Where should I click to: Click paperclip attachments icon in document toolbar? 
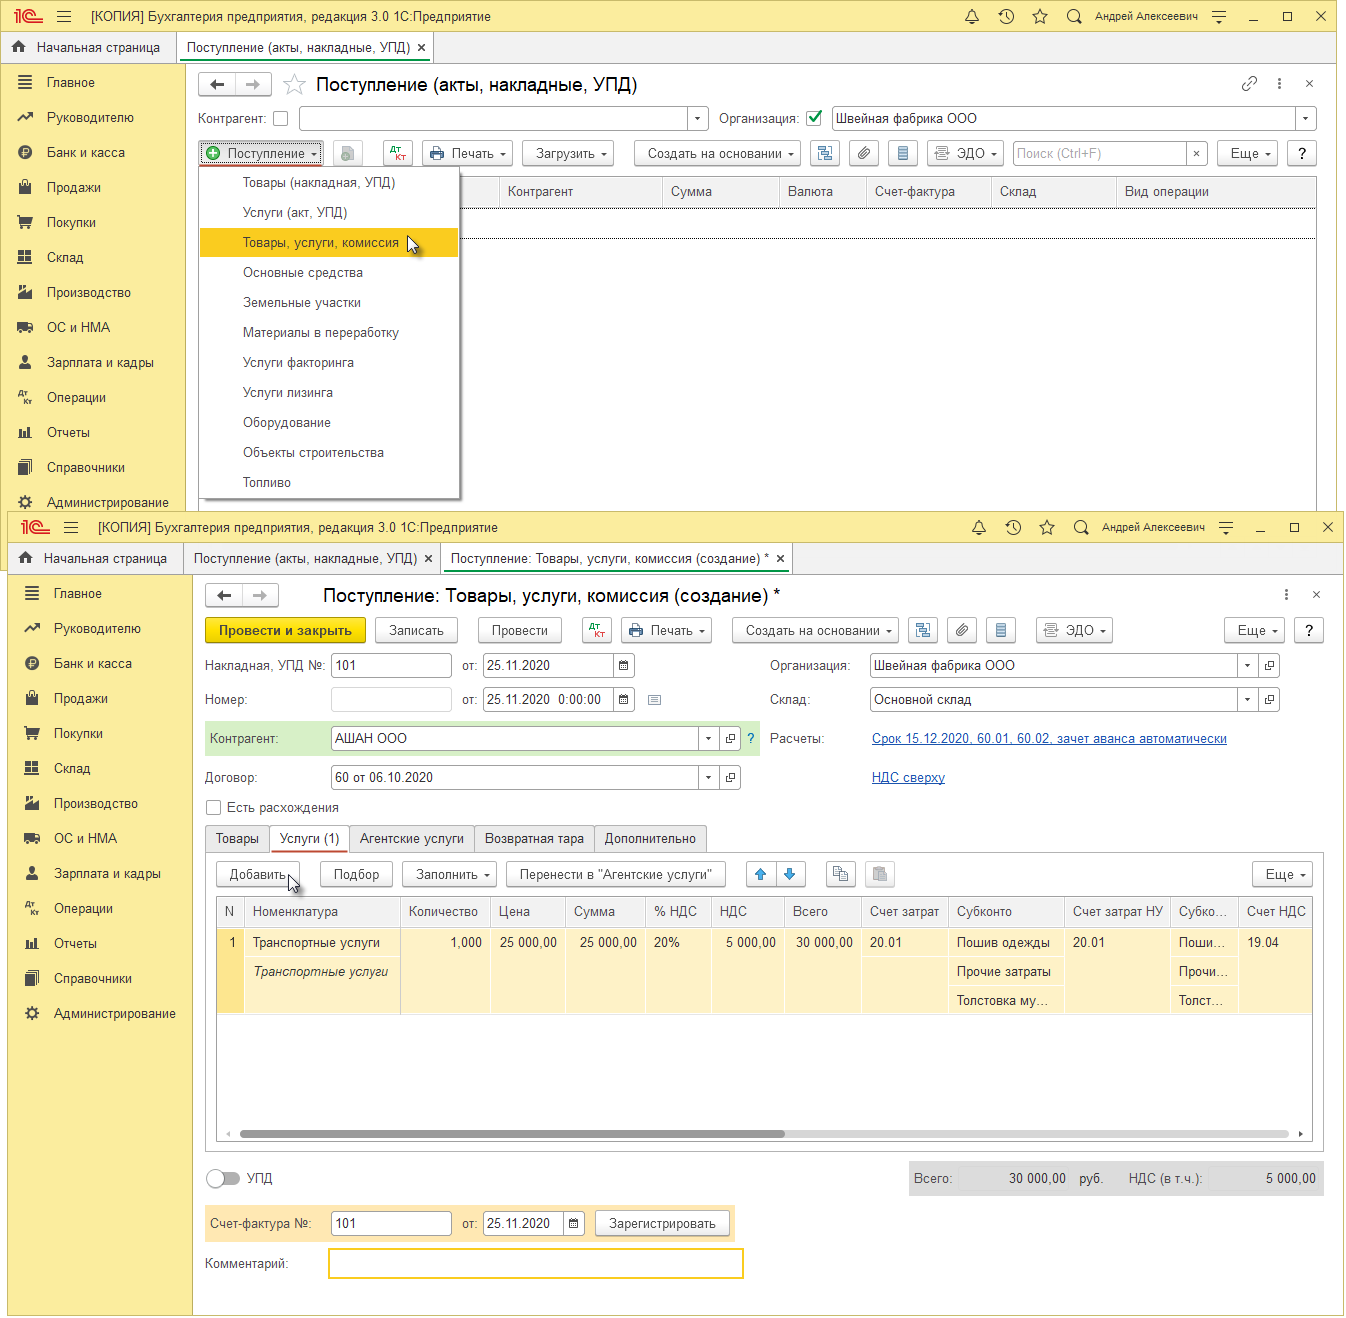(x=961, y=630)
